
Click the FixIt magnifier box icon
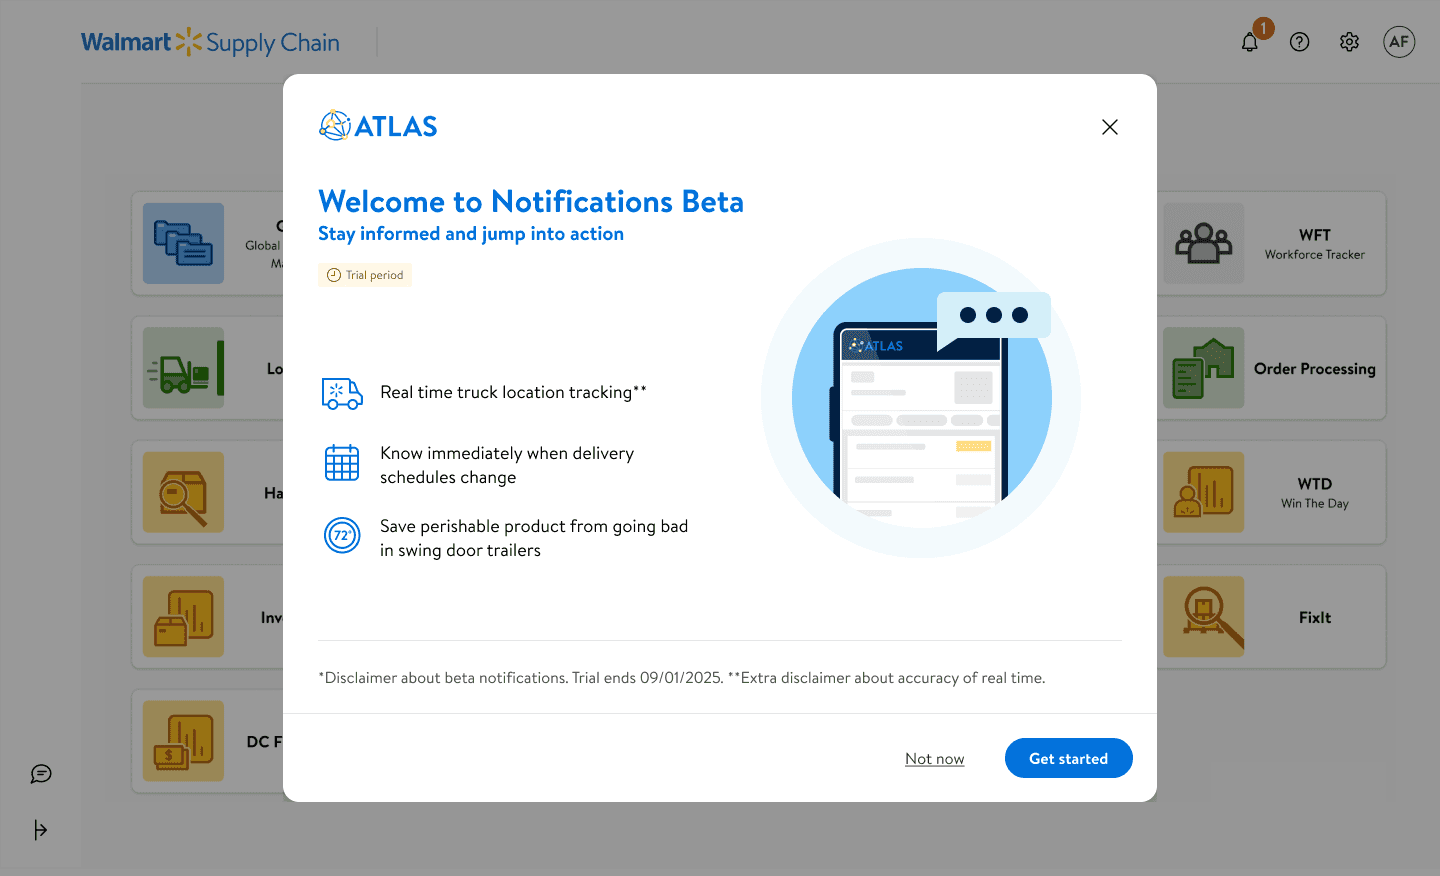coord(1204,617)
